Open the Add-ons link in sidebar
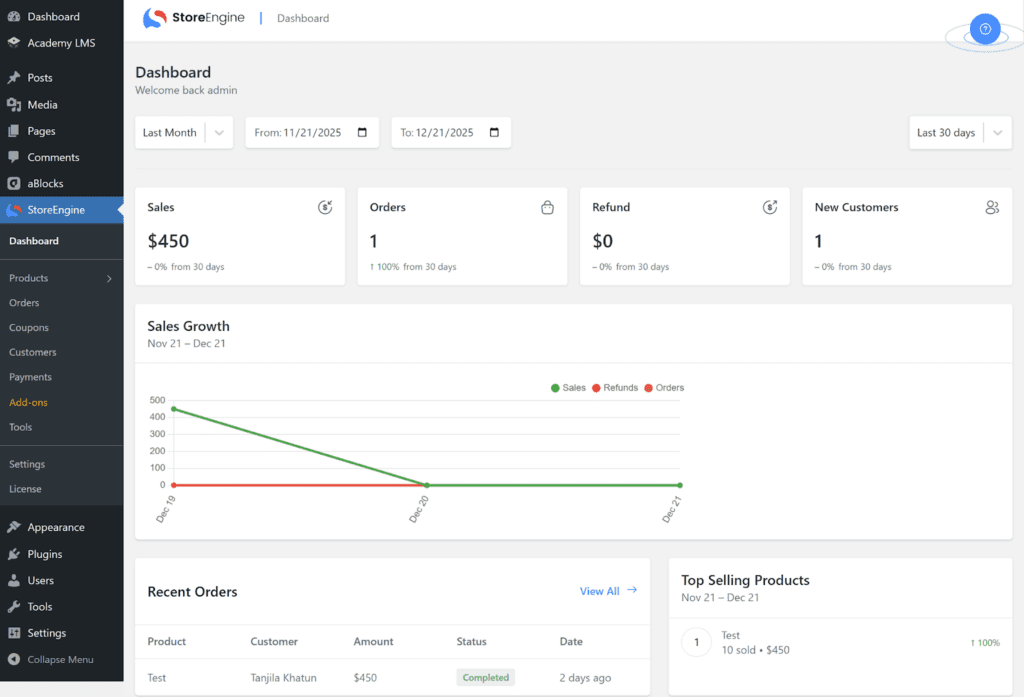 pos(28,403)
